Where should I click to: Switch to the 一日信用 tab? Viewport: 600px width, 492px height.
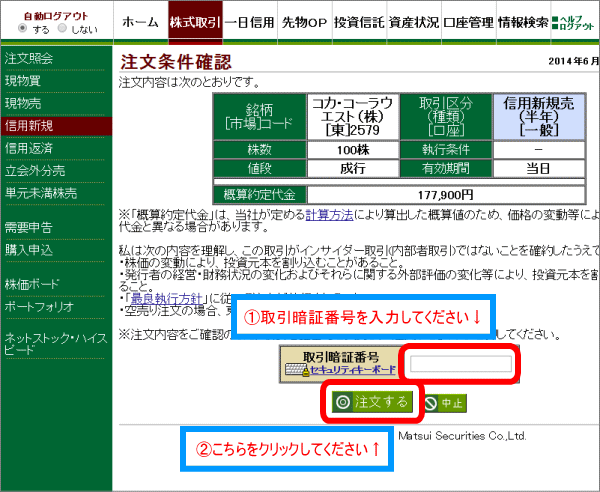coord(250,23)
